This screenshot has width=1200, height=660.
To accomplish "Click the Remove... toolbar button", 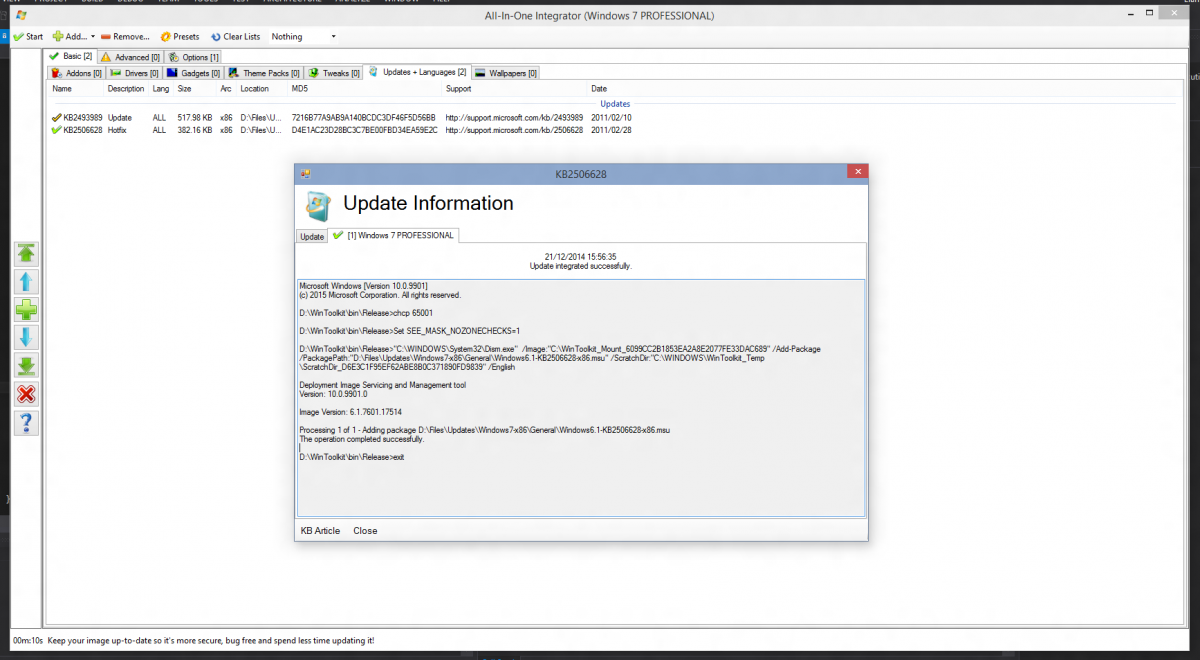I will (x=125, y=37).
